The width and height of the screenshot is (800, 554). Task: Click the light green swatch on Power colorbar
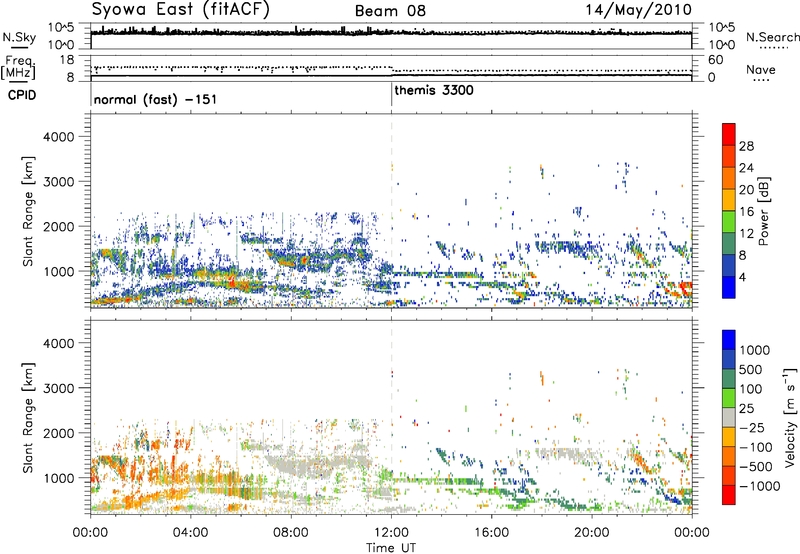click(729, 221)
